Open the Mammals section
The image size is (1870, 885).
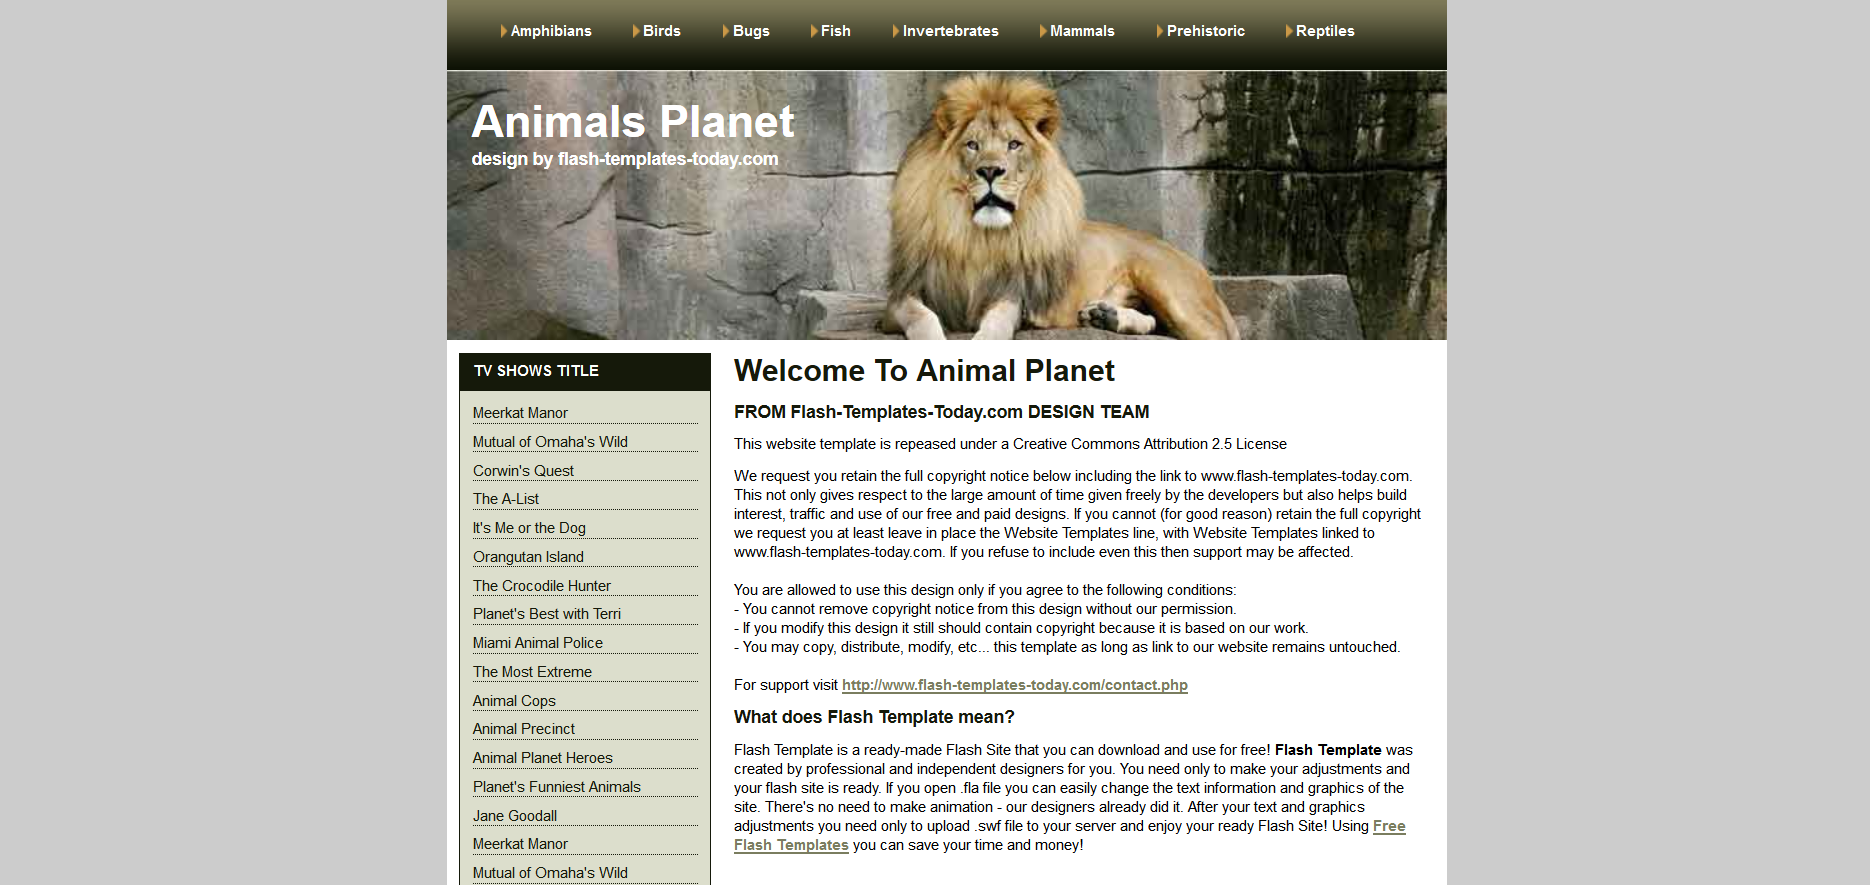click(x=1081, y=31)
